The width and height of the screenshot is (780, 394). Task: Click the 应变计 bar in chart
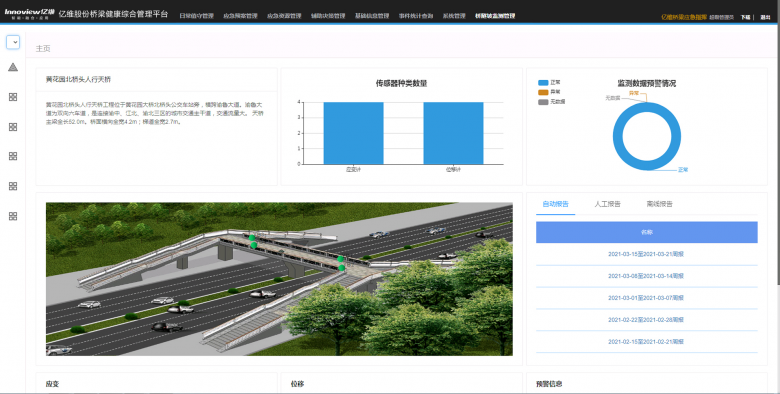tap(353, 133)
